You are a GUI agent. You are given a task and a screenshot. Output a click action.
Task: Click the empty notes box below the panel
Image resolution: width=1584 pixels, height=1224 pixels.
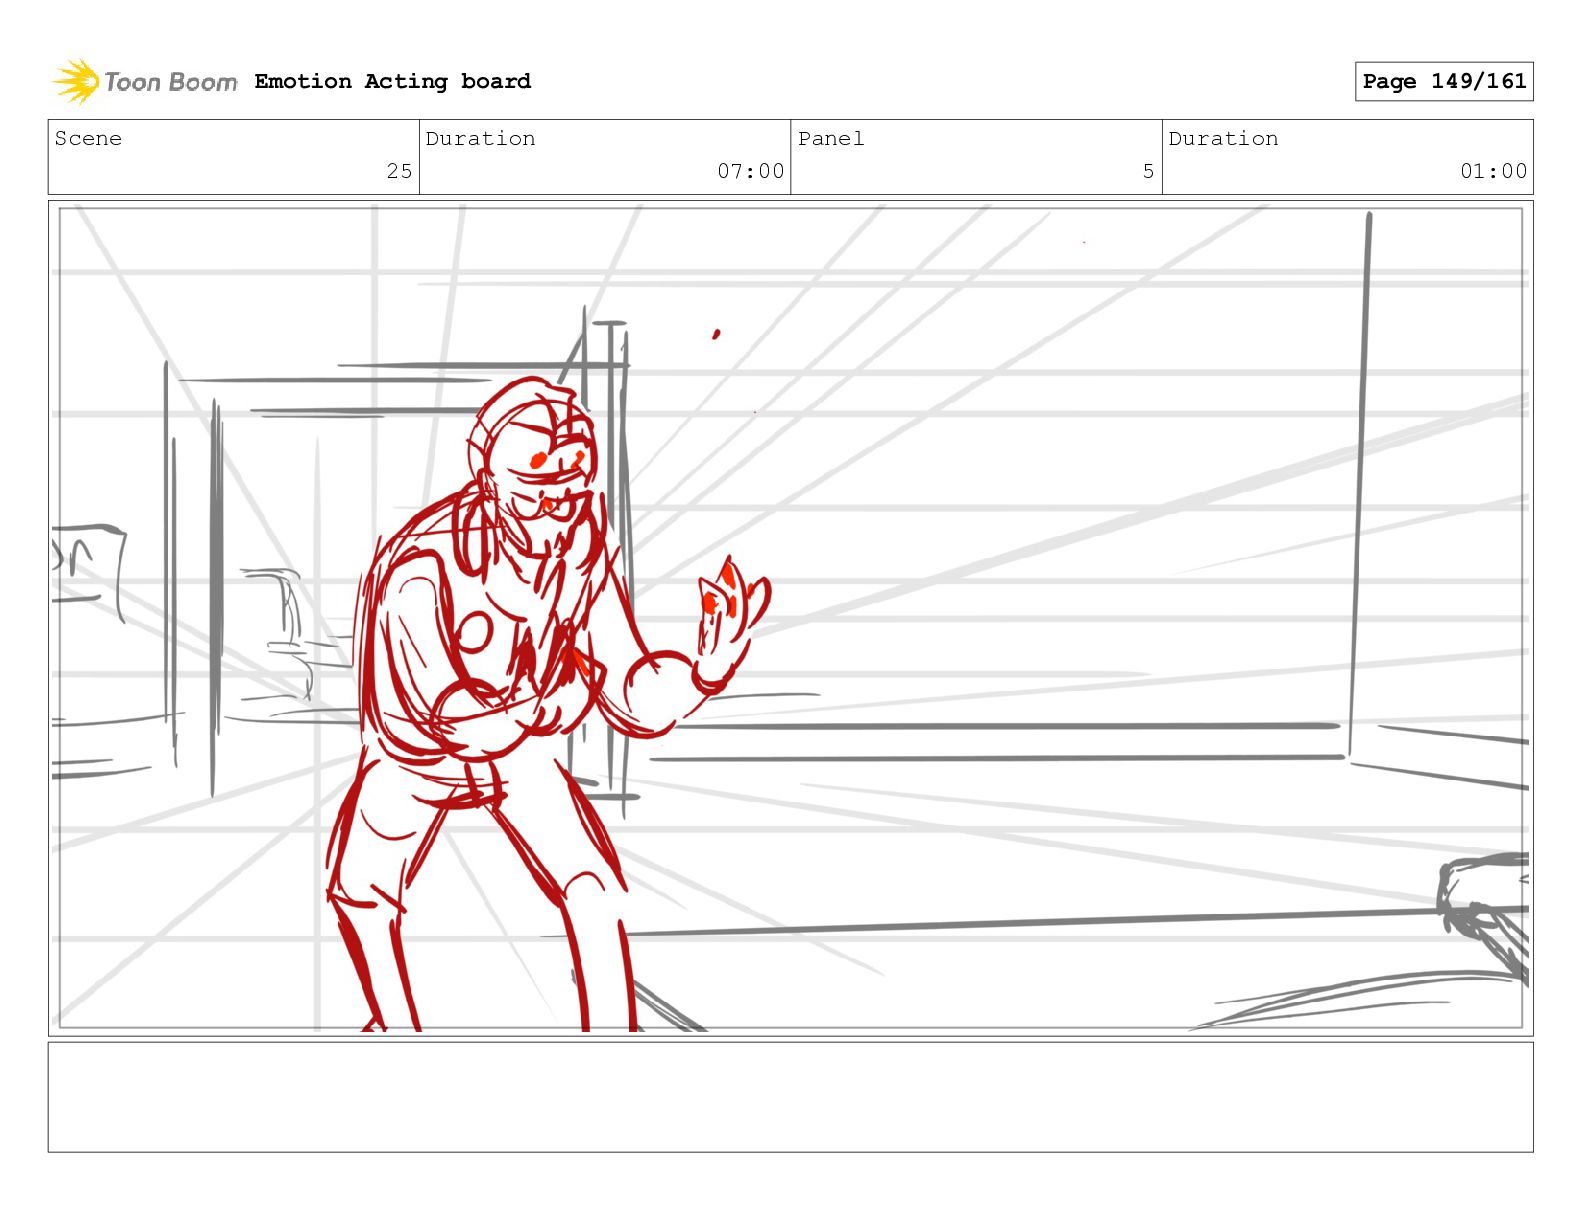coord(790,1097)
